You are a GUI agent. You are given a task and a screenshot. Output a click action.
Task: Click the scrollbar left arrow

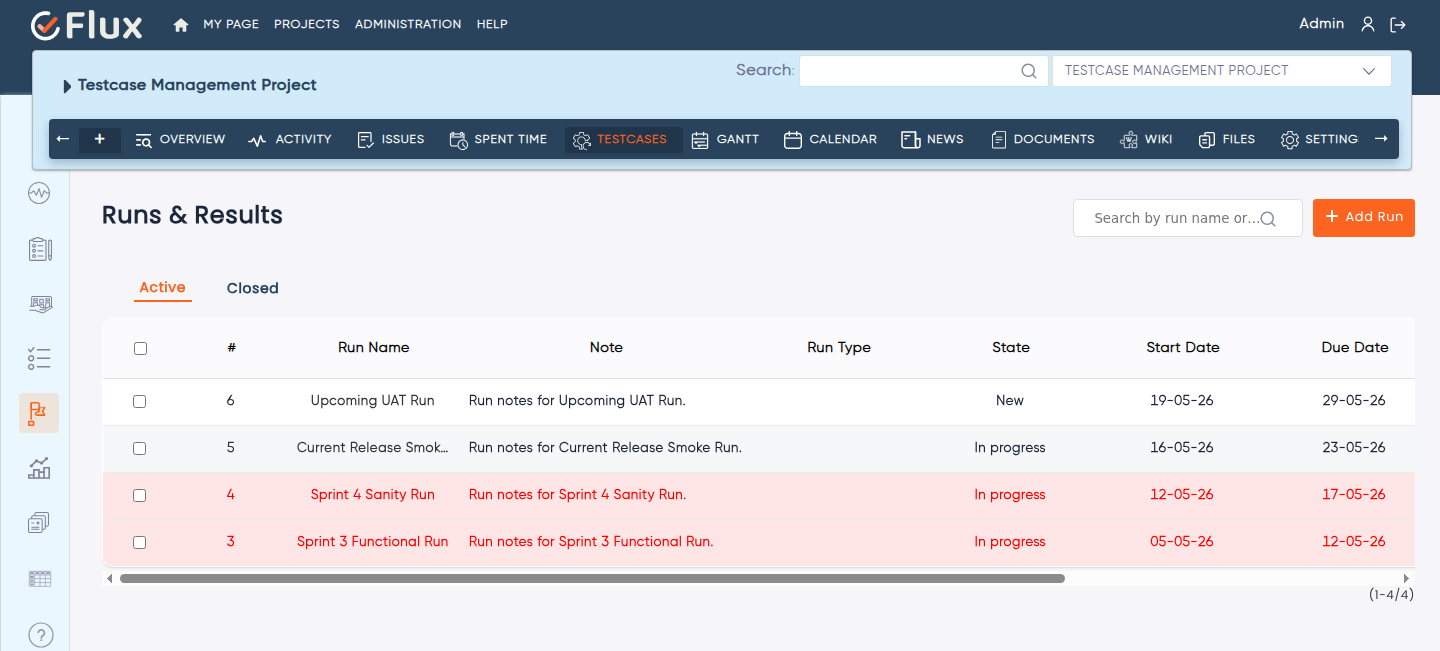pyautogui.click(x=109, y=578)
